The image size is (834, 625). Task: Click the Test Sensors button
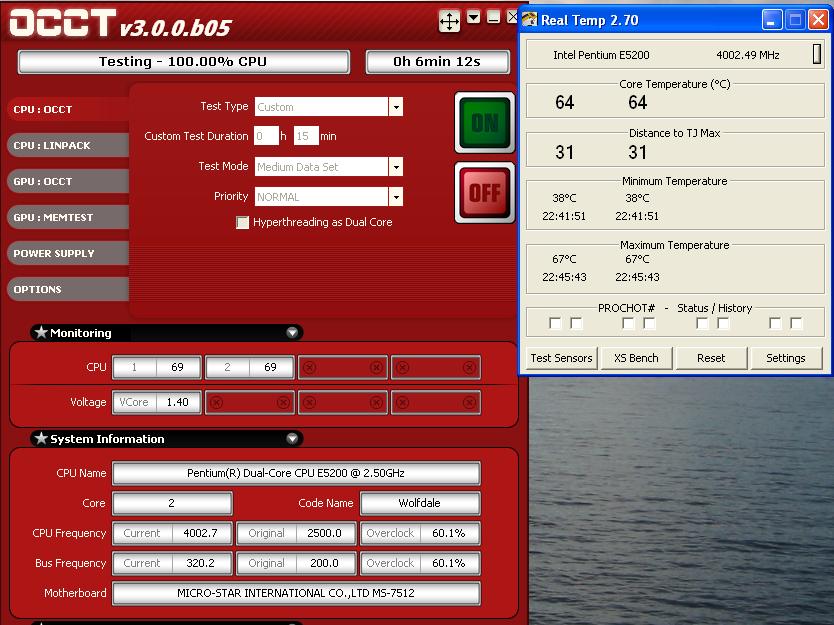(x=561, y=358)
